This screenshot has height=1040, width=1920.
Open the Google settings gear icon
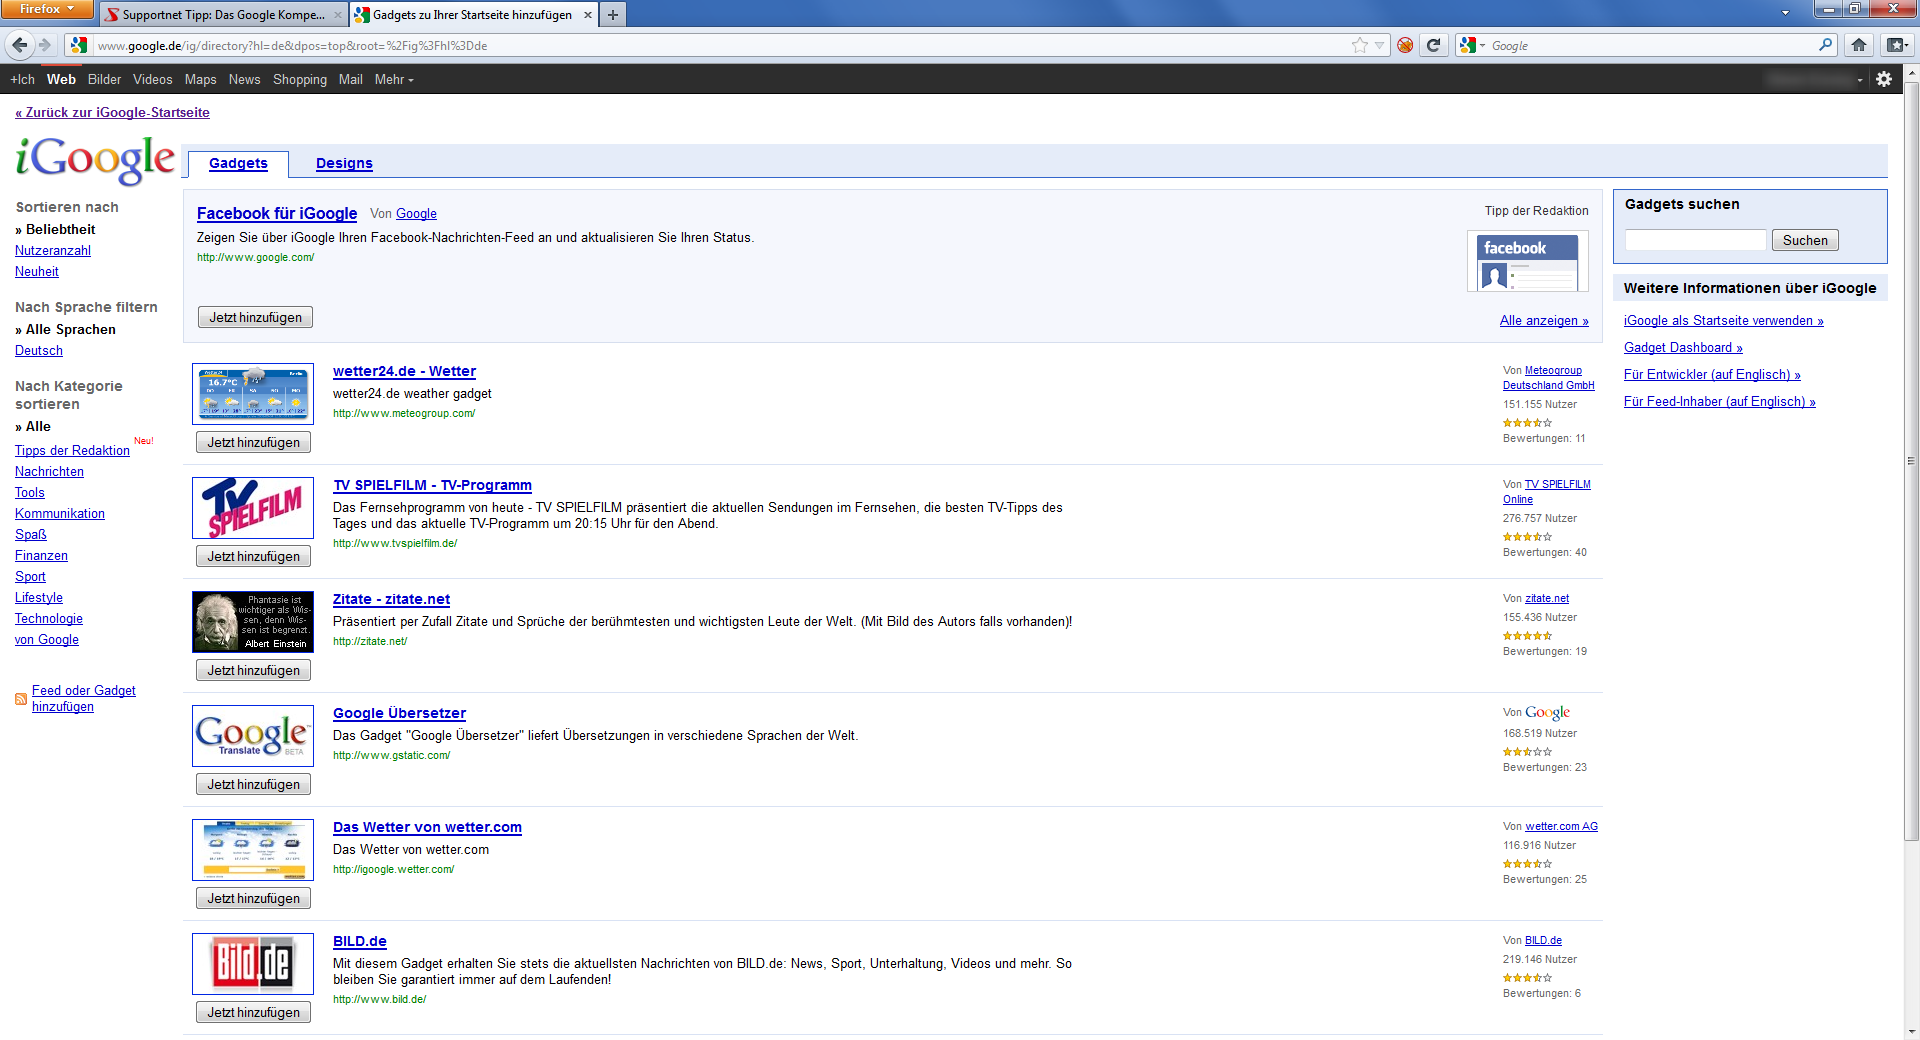[x=1884, y=79]
